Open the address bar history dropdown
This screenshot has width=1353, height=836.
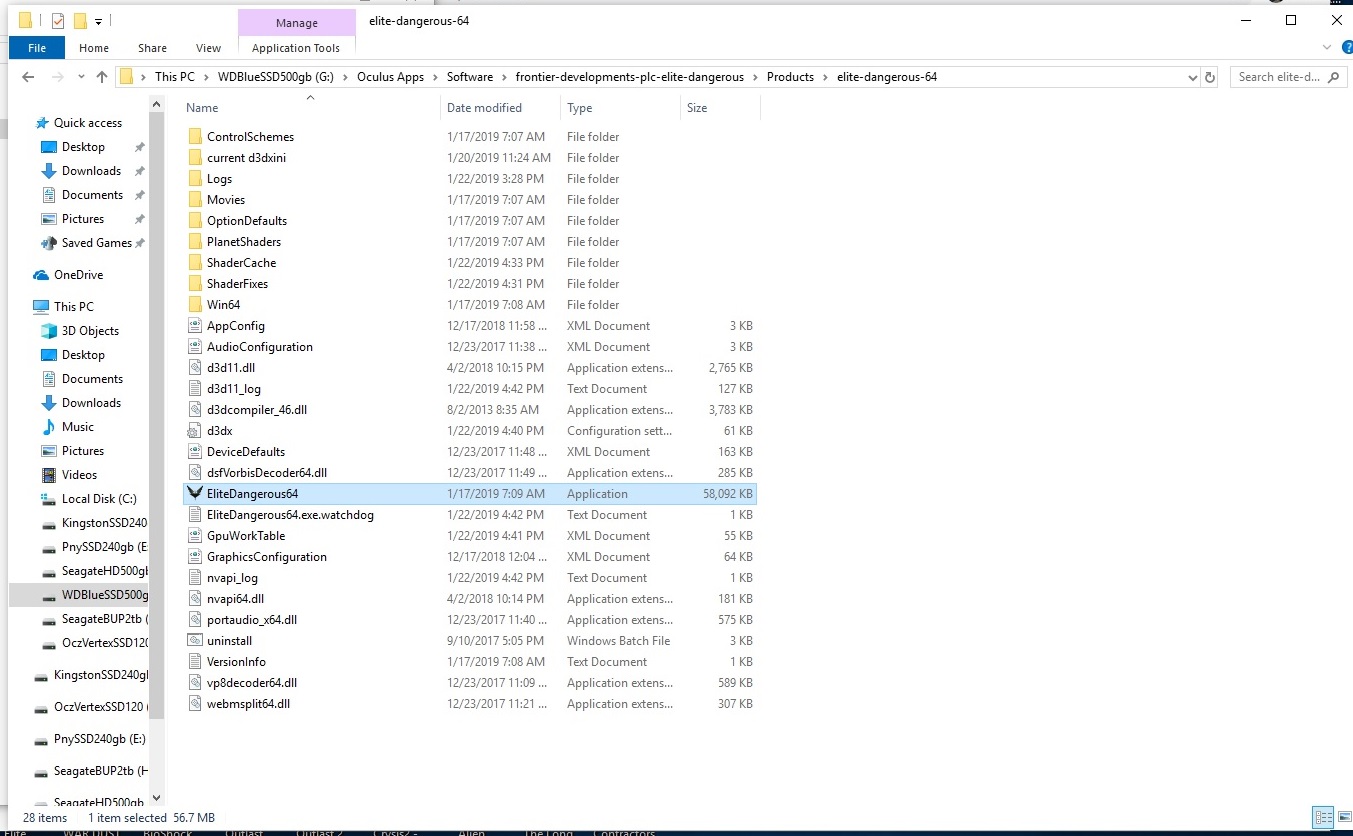point(1191,77)
